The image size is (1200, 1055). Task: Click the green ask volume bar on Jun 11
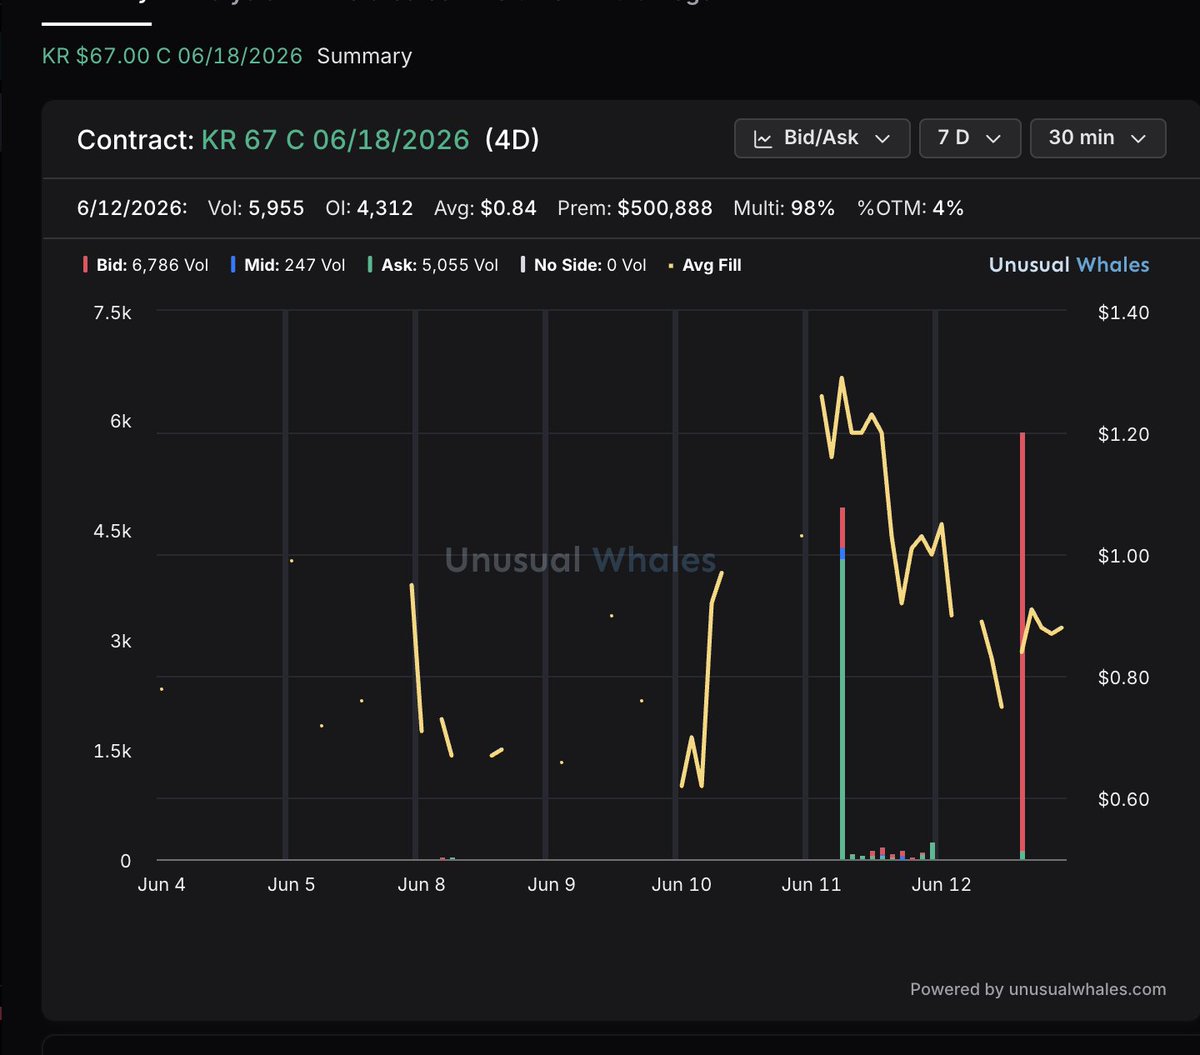[843, 708]
